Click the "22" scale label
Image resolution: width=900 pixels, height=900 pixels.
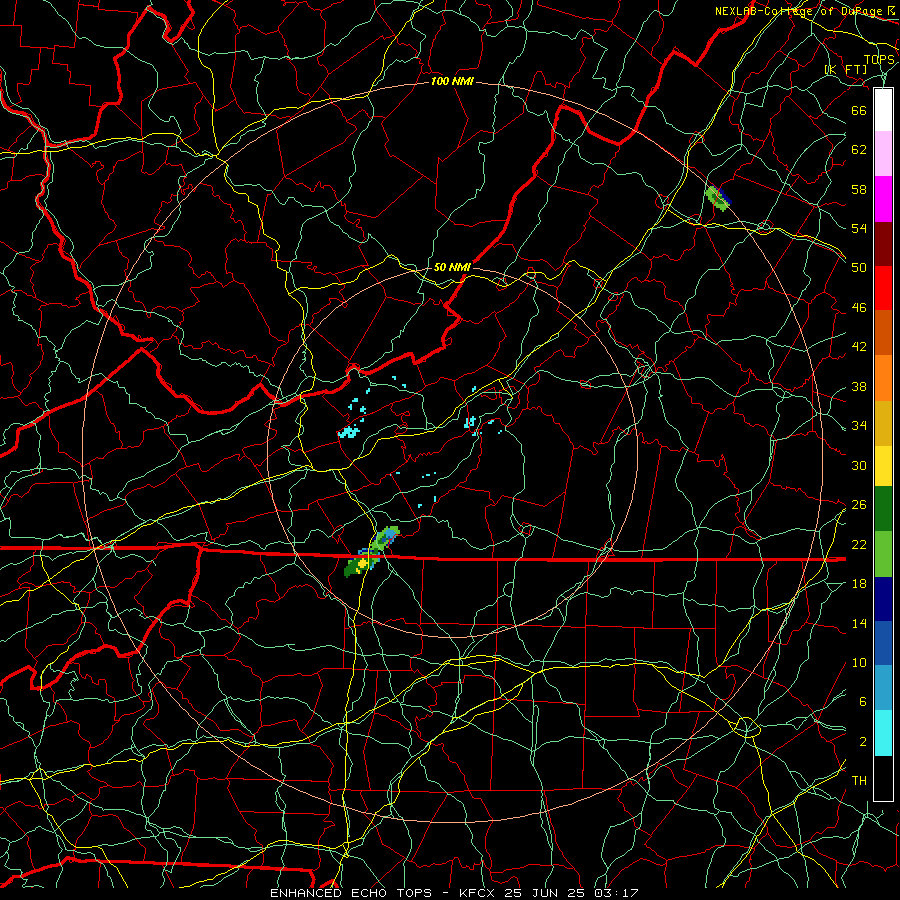(859, 544)
